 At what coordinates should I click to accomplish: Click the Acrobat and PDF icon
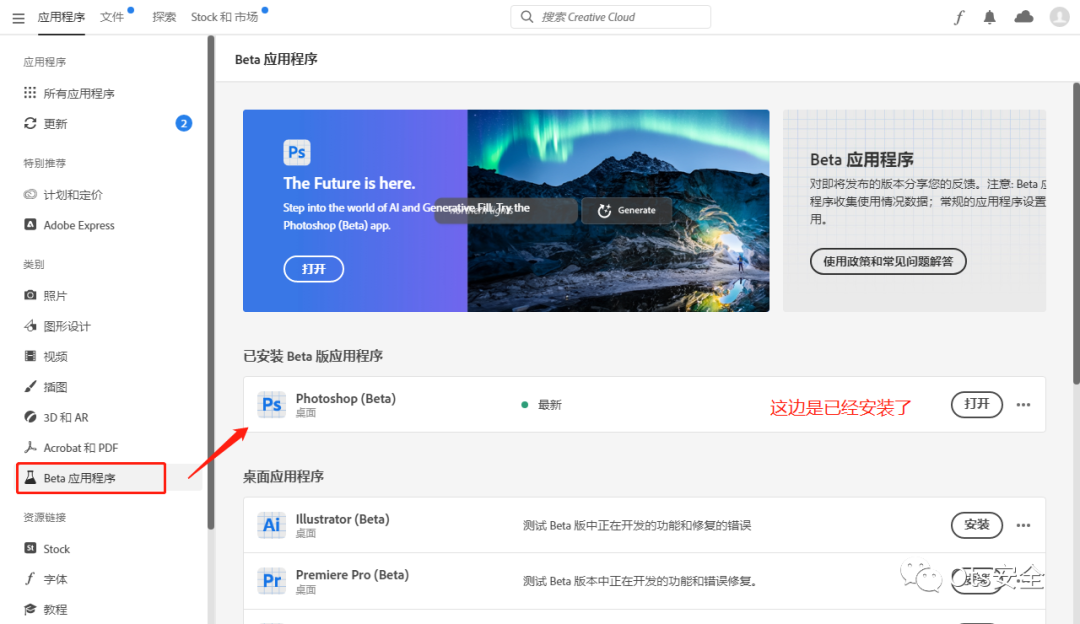[30, 447]
